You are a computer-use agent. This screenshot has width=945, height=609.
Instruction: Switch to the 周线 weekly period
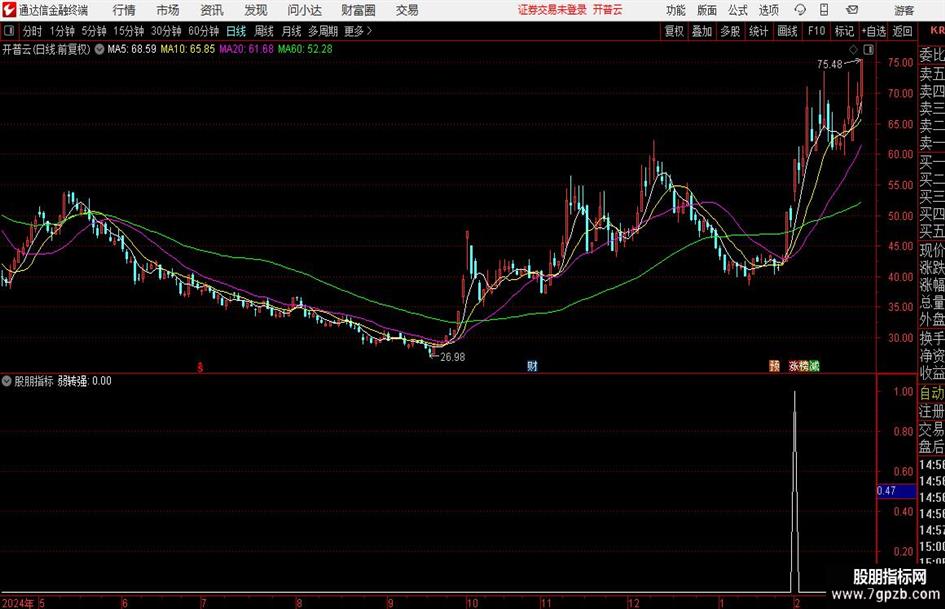coord(264,31)
